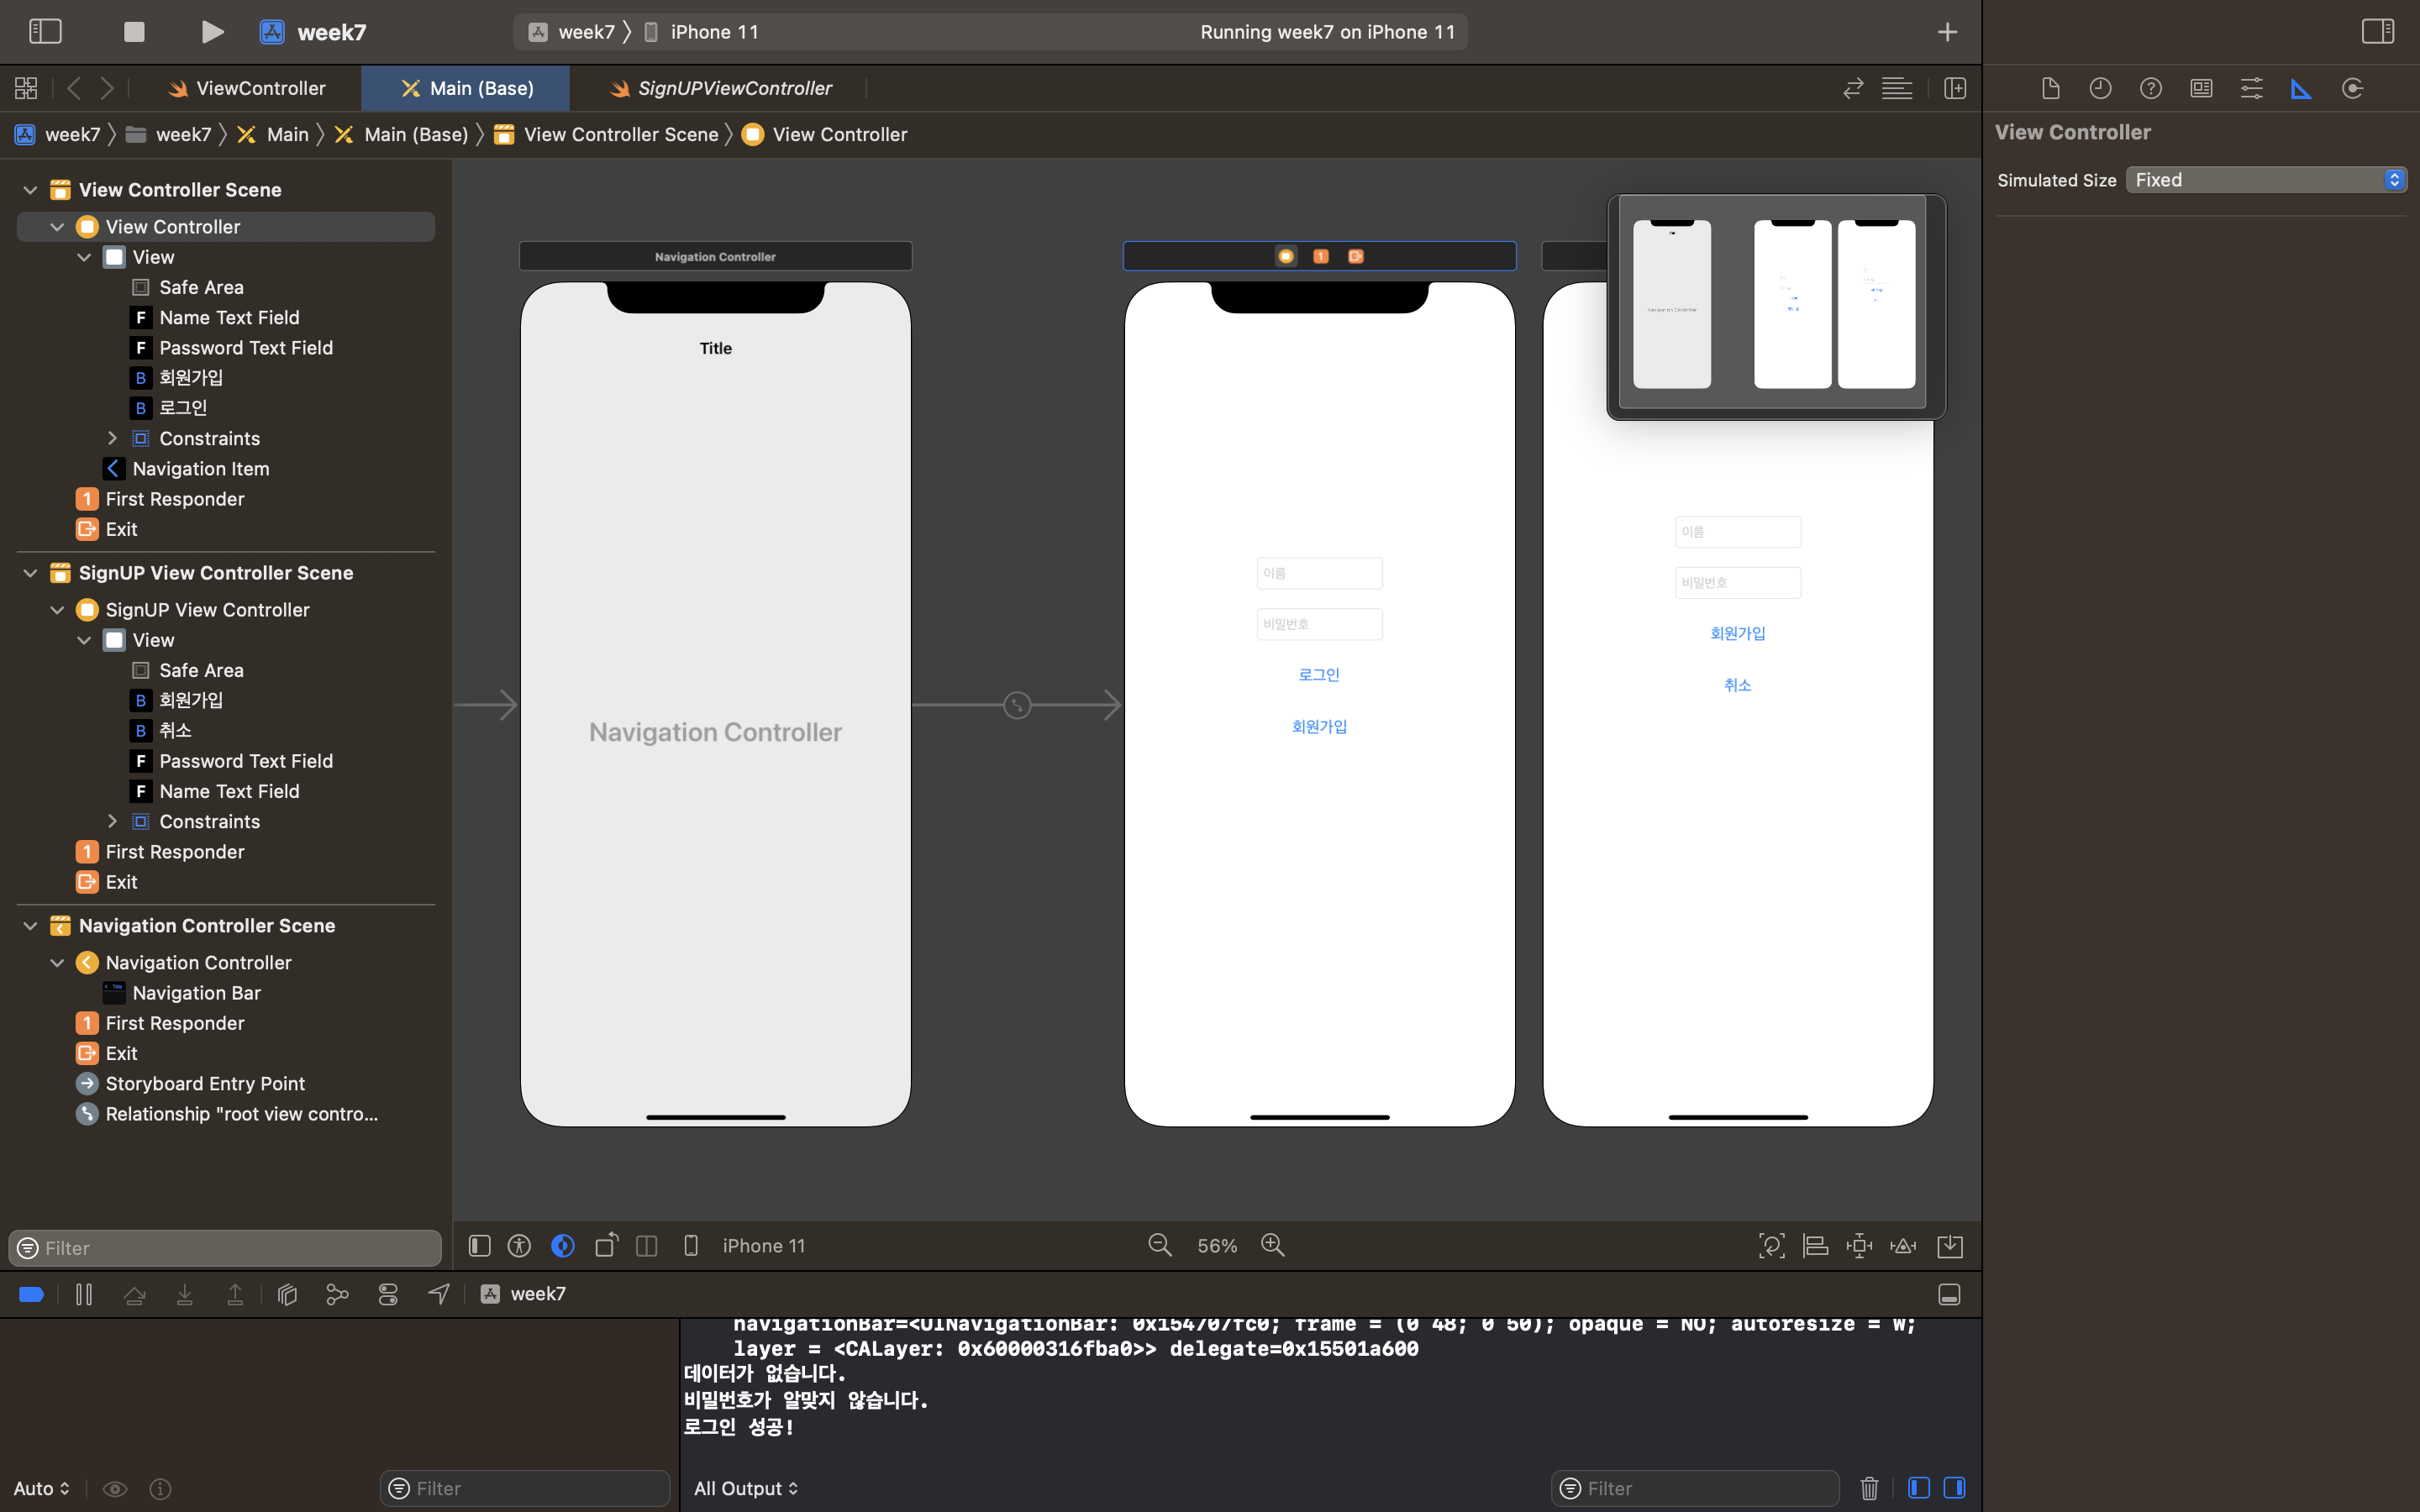Pause program execution in debug bar
This screenshot has height=1512, width=2420.
tap(84, 1294)
